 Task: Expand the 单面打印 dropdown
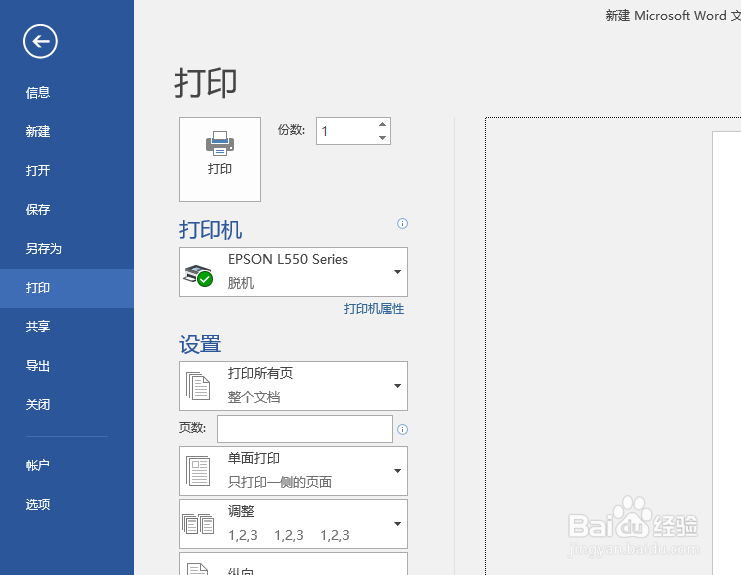pos(293,471)
